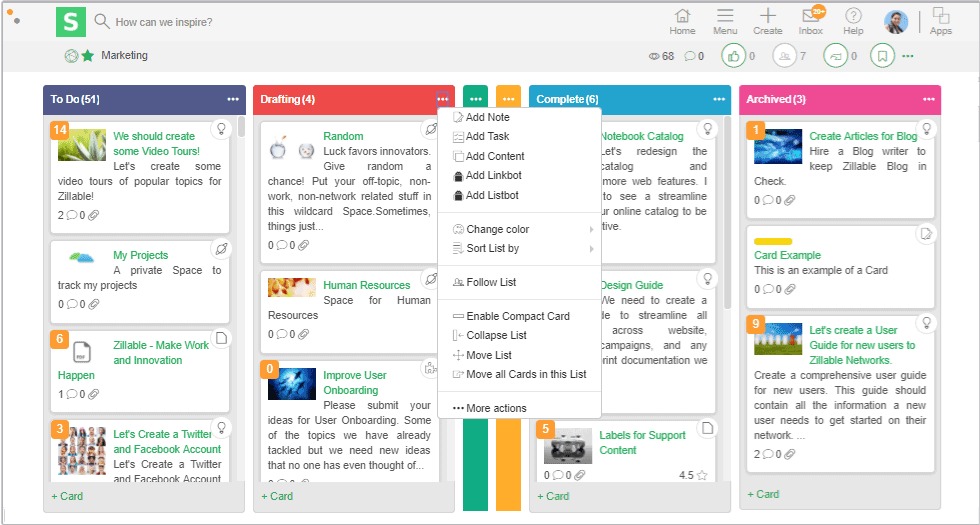Click the thumbs-up like button

(x=733, y=56)
